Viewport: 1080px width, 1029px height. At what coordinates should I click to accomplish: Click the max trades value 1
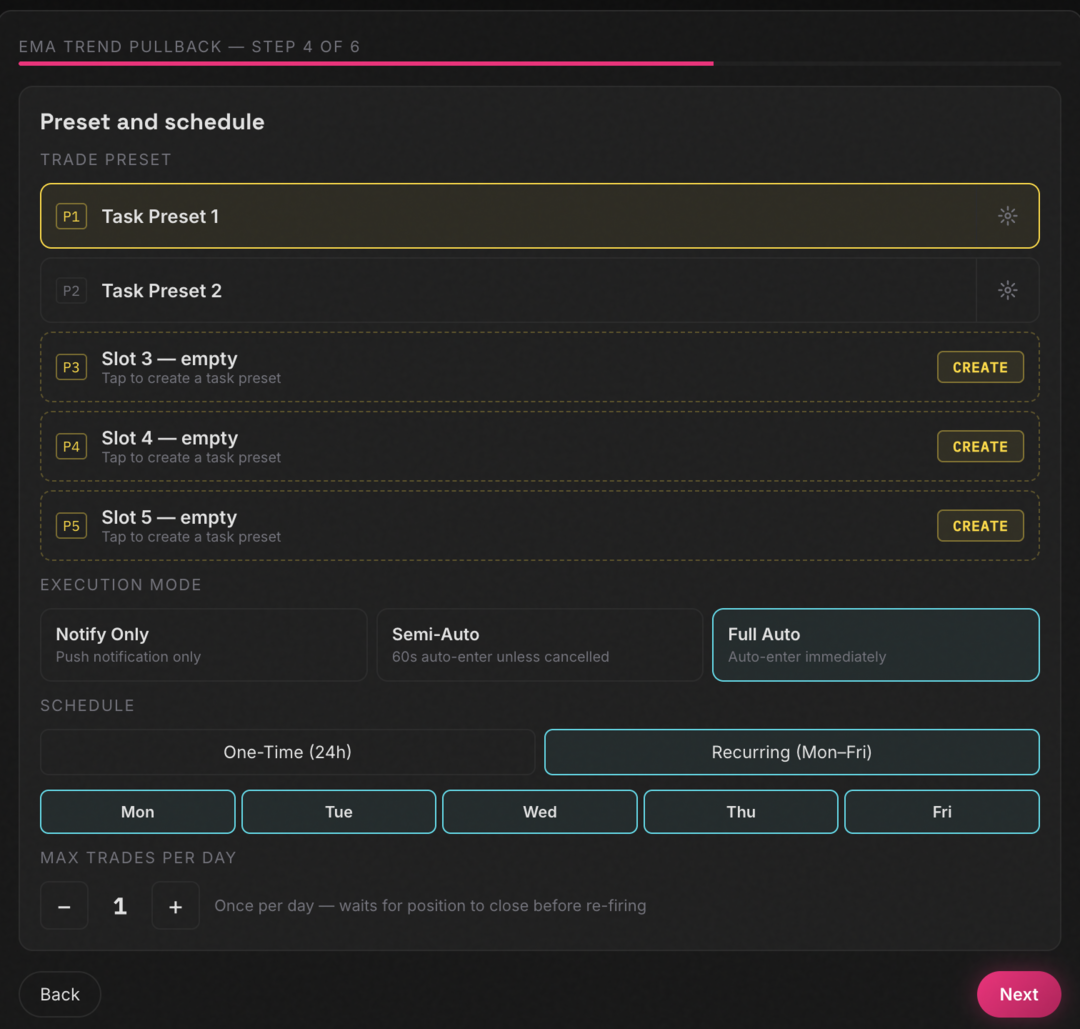[x=120, y=906]
